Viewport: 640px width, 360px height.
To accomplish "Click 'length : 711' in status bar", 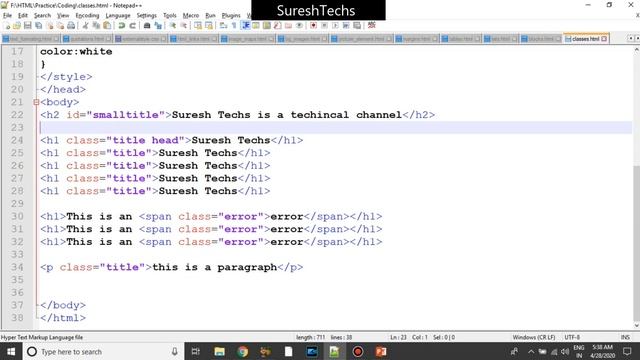I will click(x=311, y=338).
